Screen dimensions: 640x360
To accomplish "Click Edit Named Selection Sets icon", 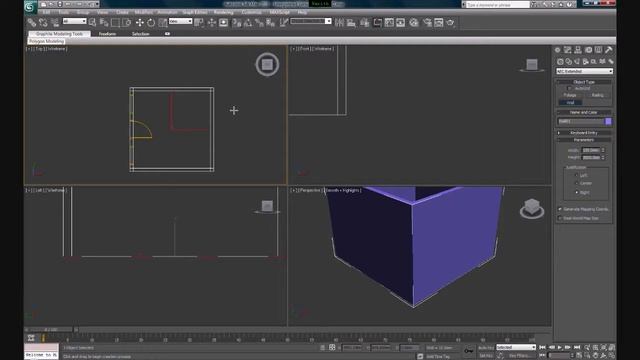I will (284, 22).
